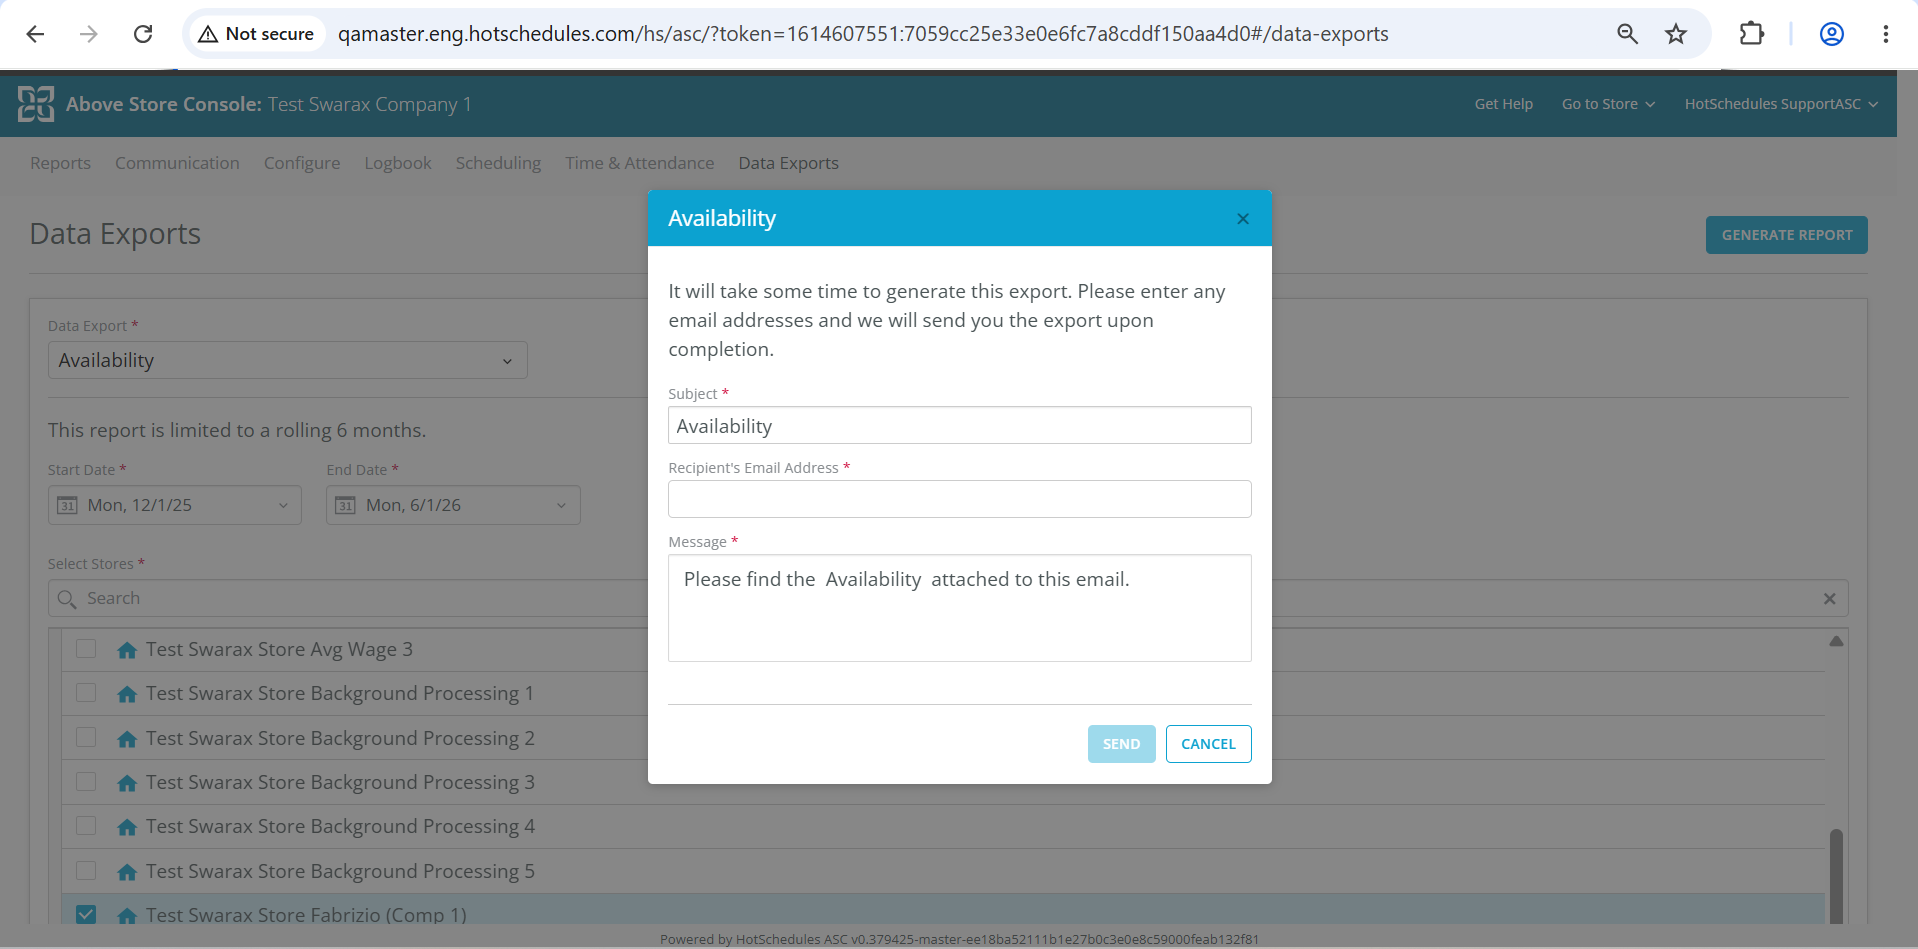This screenshot has height=949, width=1918.
Task: Open the Data Export Availability dropdown
Action: (288, 360)
